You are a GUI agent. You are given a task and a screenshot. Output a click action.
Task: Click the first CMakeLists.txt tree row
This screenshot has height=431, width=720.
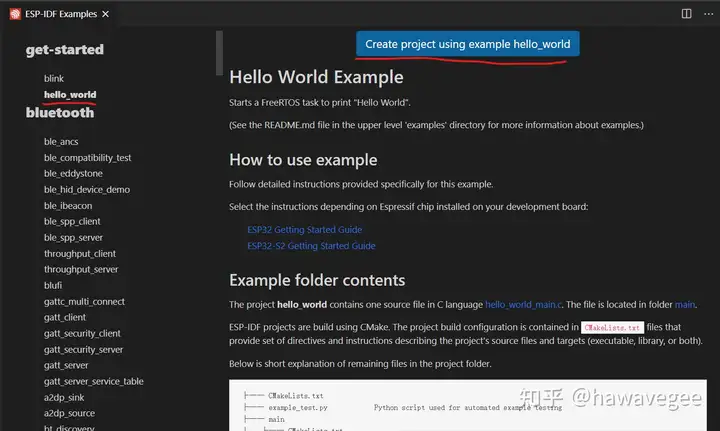296,396
